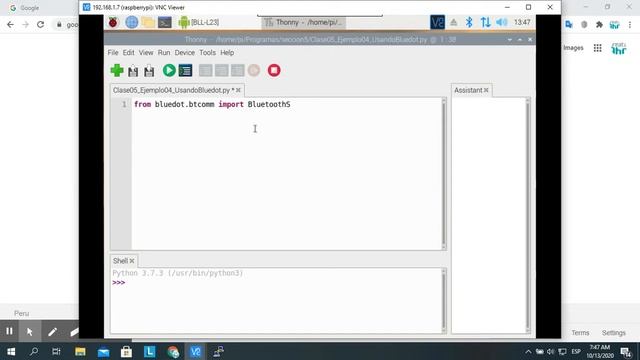This screenshot has width=640, height=360.
Task: Click the Open file icon in Thonny toolbar
Action: coord(133,71)
